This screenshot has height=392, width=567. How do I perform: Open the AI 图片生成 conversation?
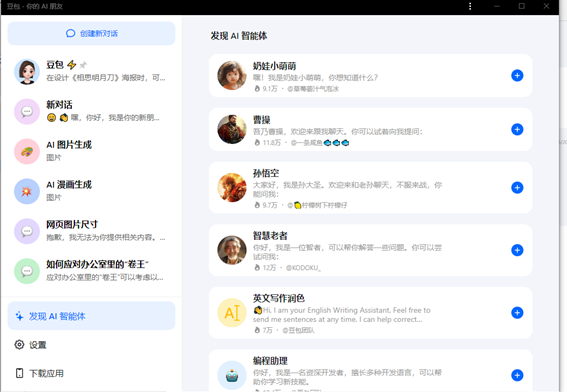coord(91,151)
